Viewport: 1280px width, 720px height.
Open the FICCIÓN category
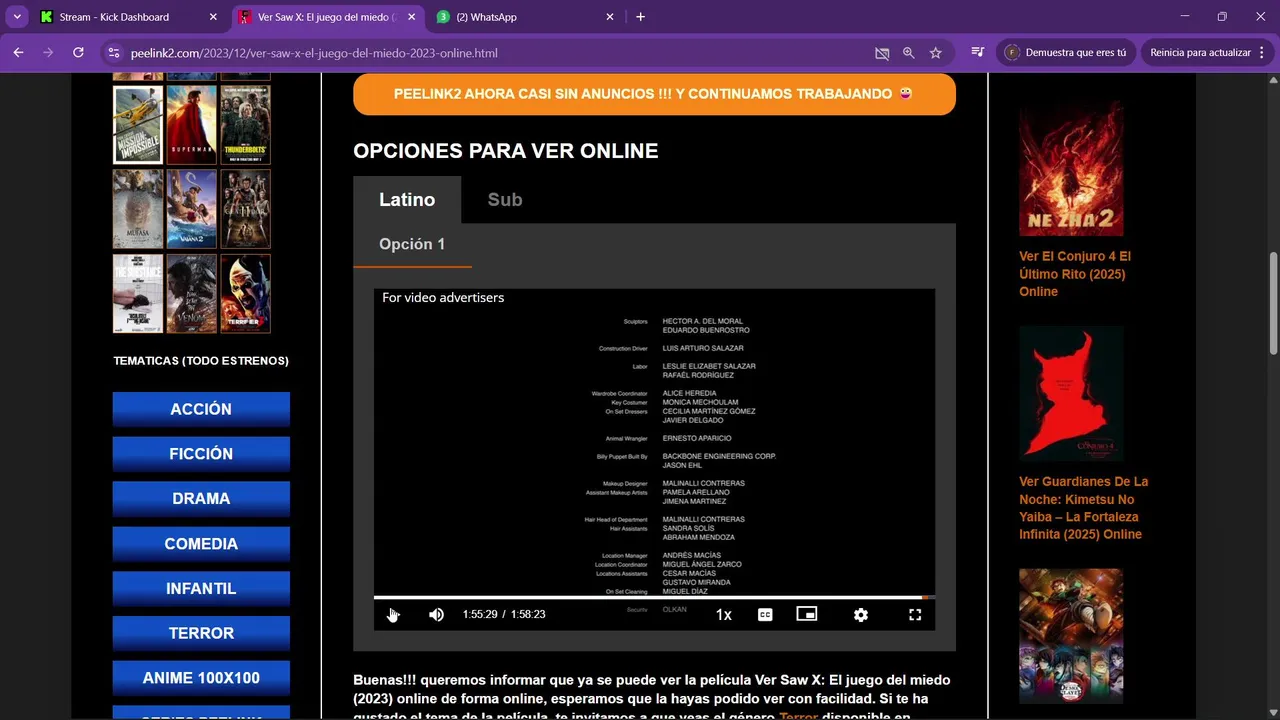[x=201, y=454]
